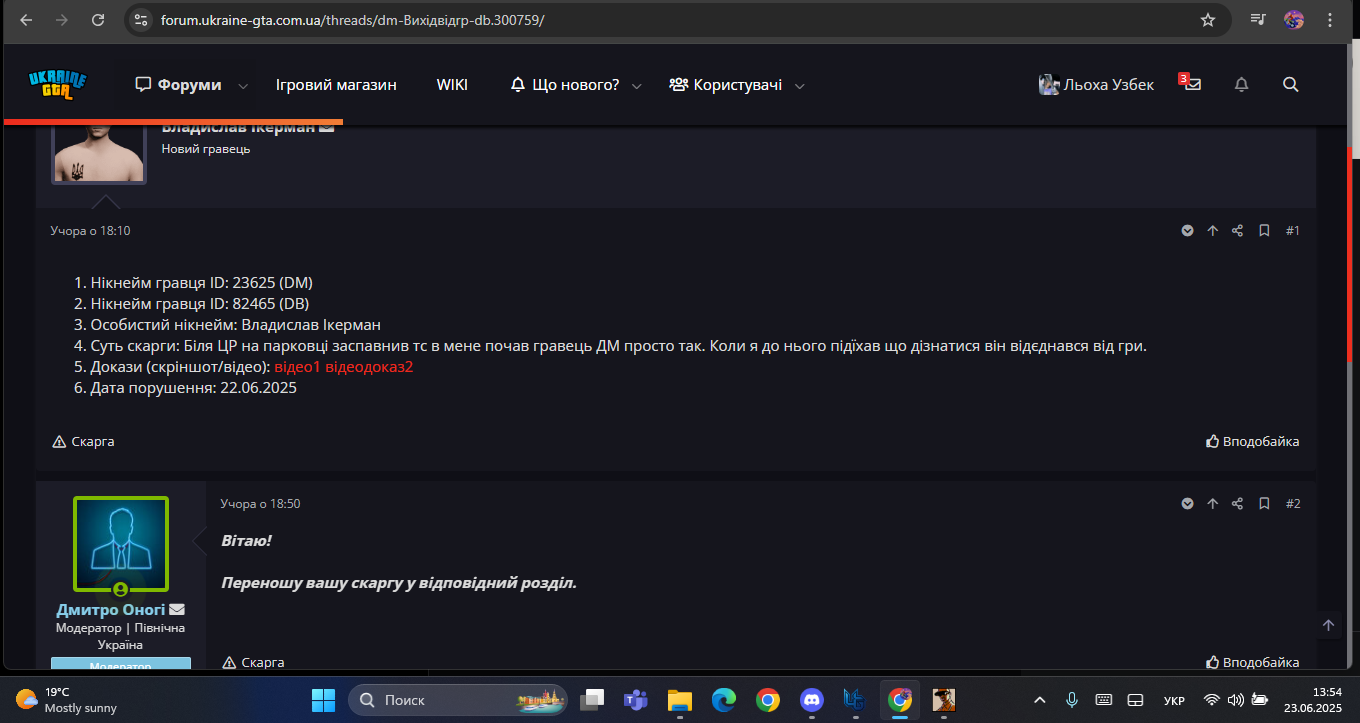Image resolution: width=1360 pixels, height=723 pixels.
Task: Expand the Що нового? dropdown chevron
Action: [638, 86]
